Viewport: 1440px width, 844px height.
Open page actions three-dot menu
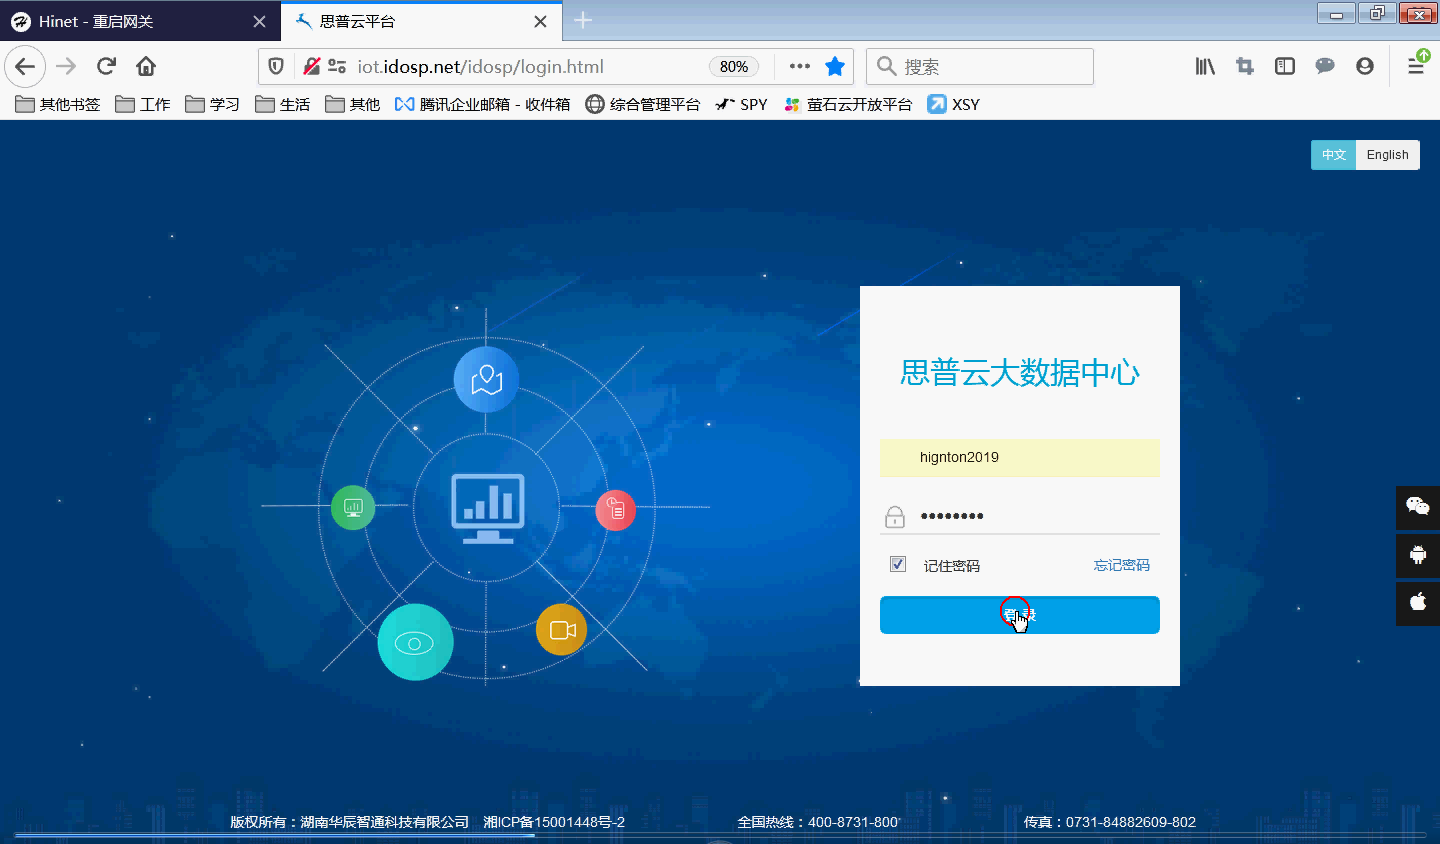(799, 67)
